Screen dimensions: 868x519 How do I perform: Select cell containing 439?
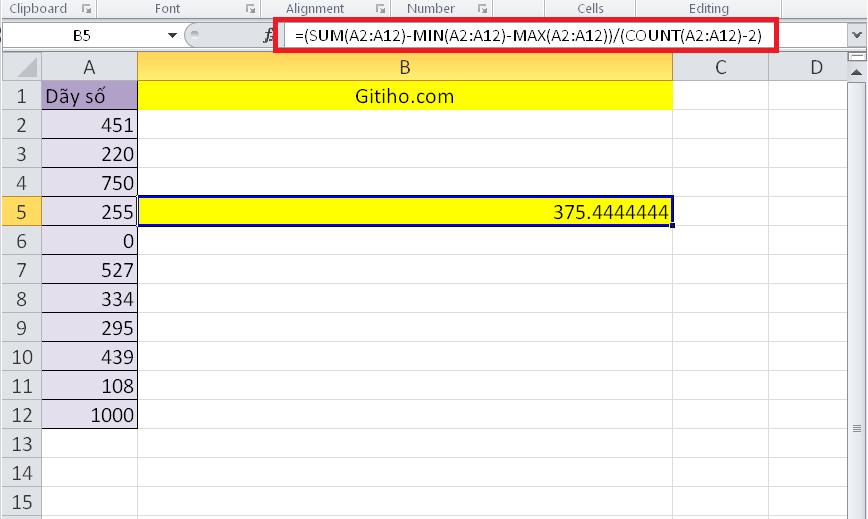(90, 356)
